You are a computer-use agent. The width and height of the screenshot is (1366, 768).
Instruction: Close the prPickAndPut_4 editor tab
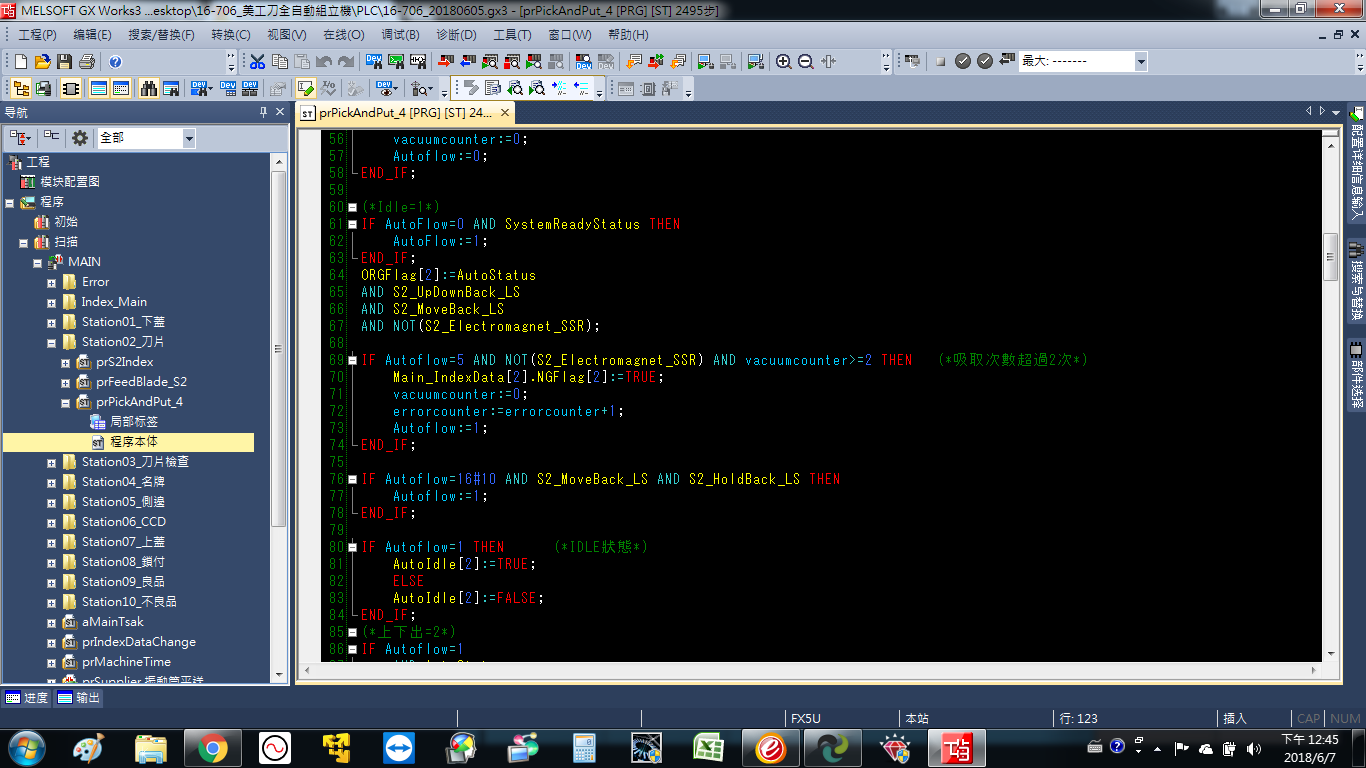point(505,113)
